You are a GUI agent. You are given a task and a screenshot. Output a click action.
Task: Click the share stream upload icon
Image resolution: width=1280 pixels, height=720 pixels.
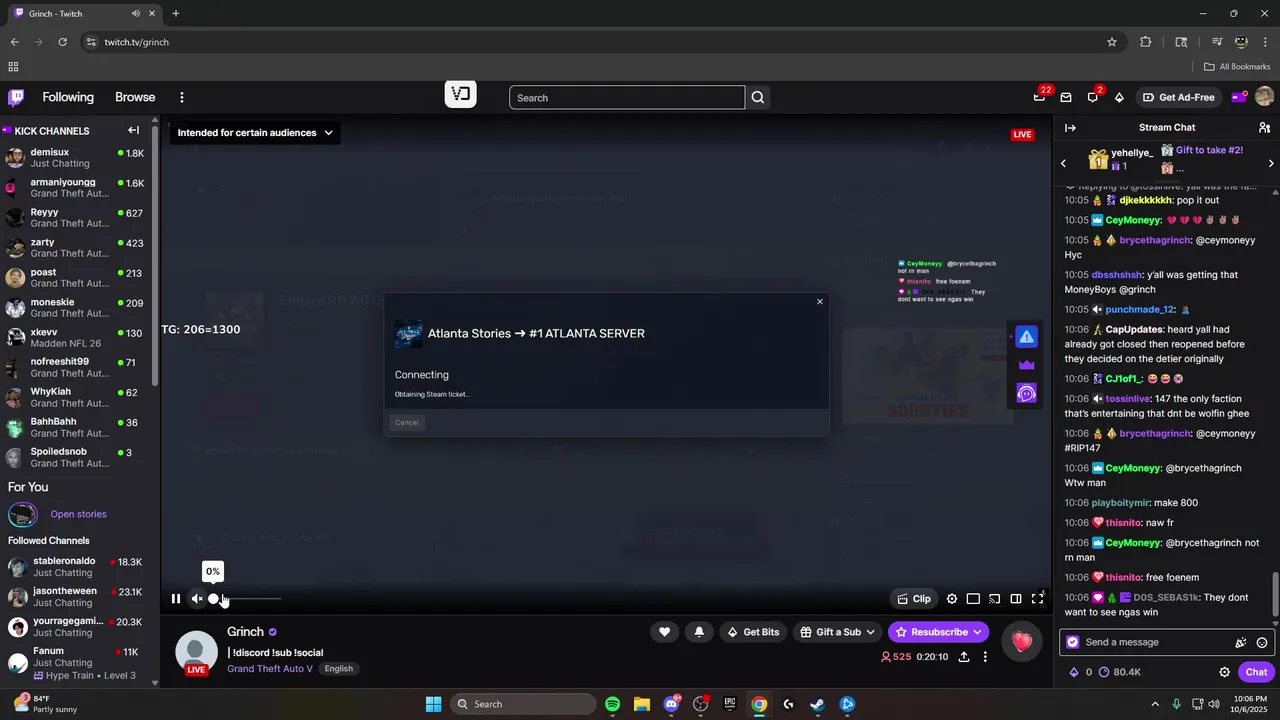[x=964, y=657]
